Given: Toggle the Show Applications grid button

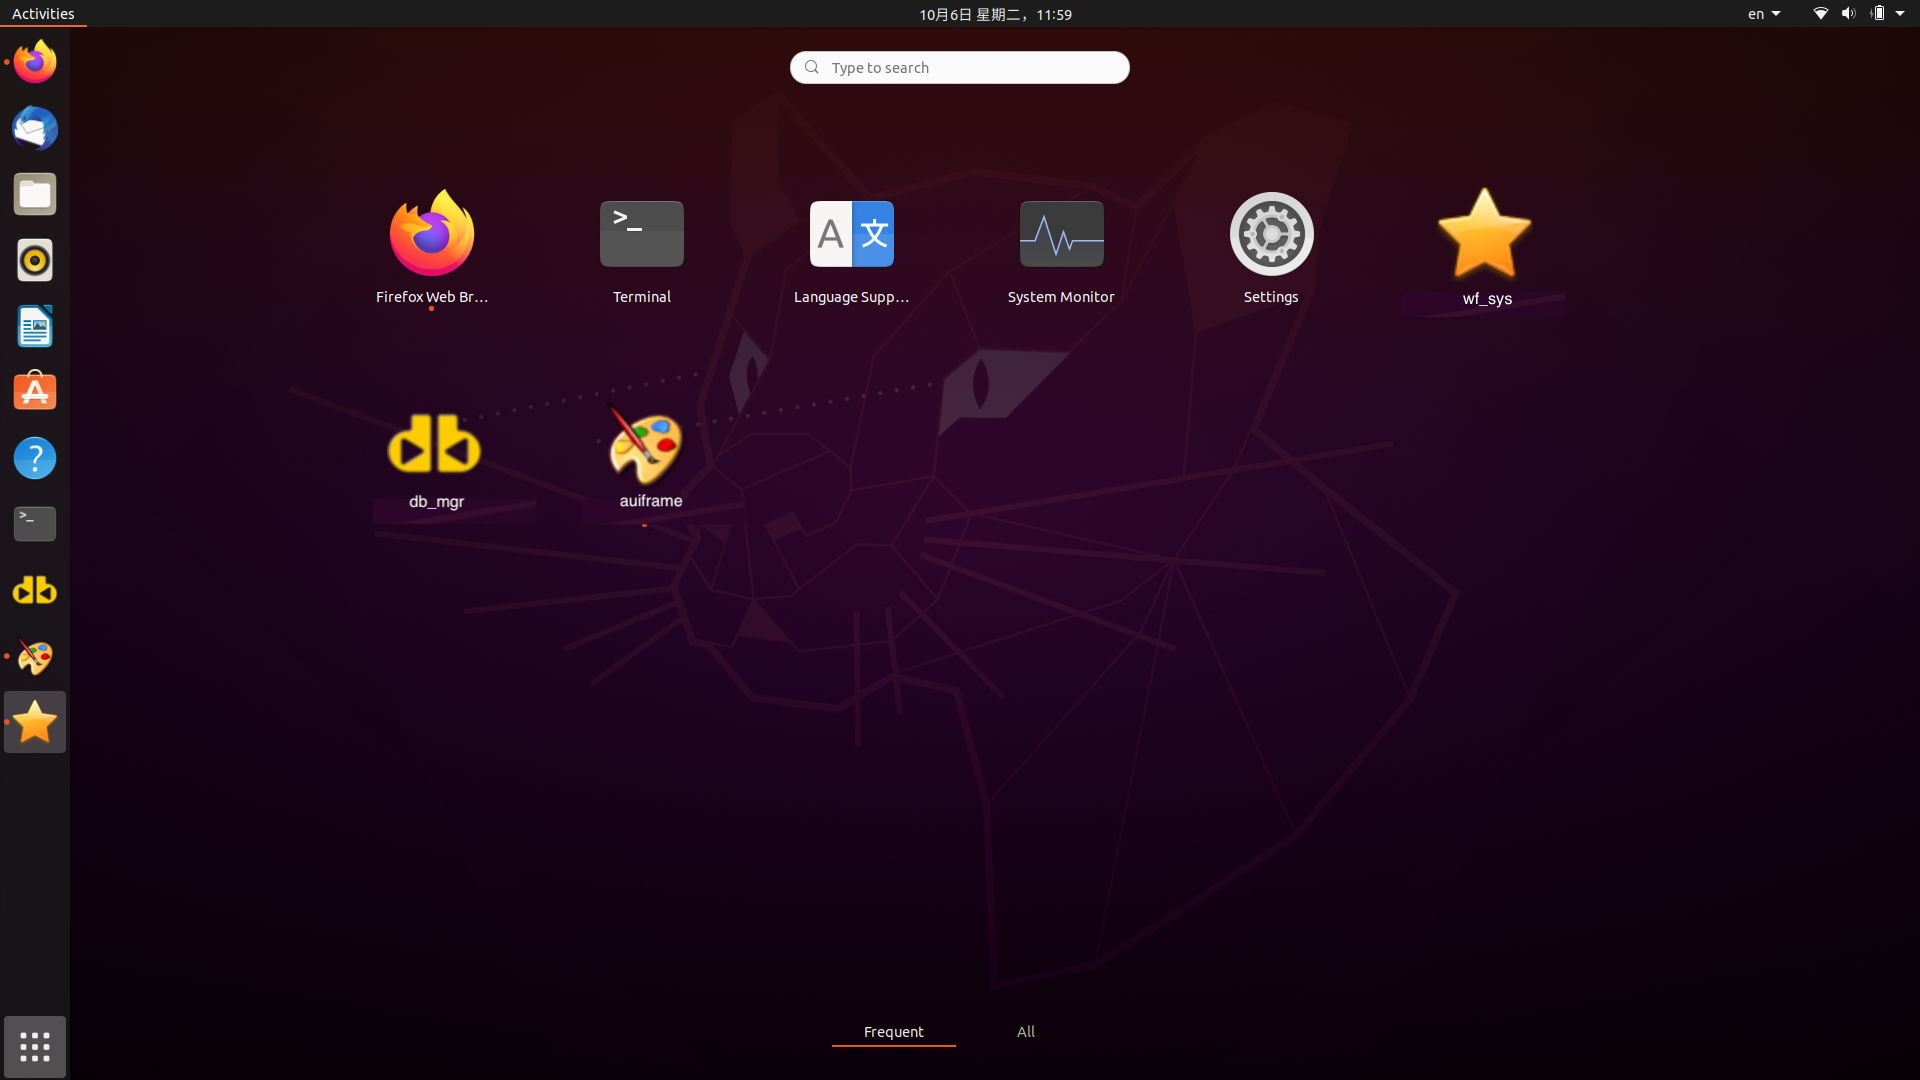Looking at the screenshot, I should (x=35, y=1047).
